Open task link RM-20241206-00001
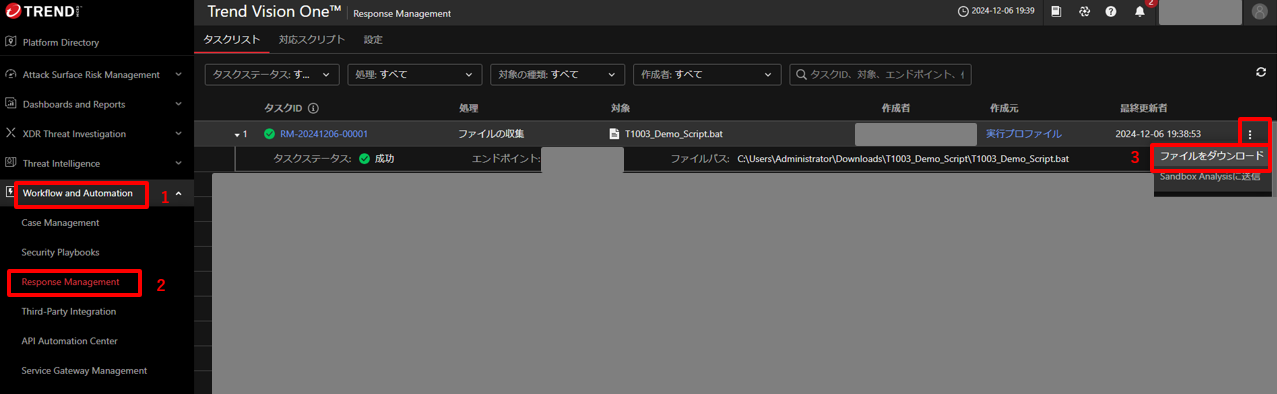 [324, 134]
